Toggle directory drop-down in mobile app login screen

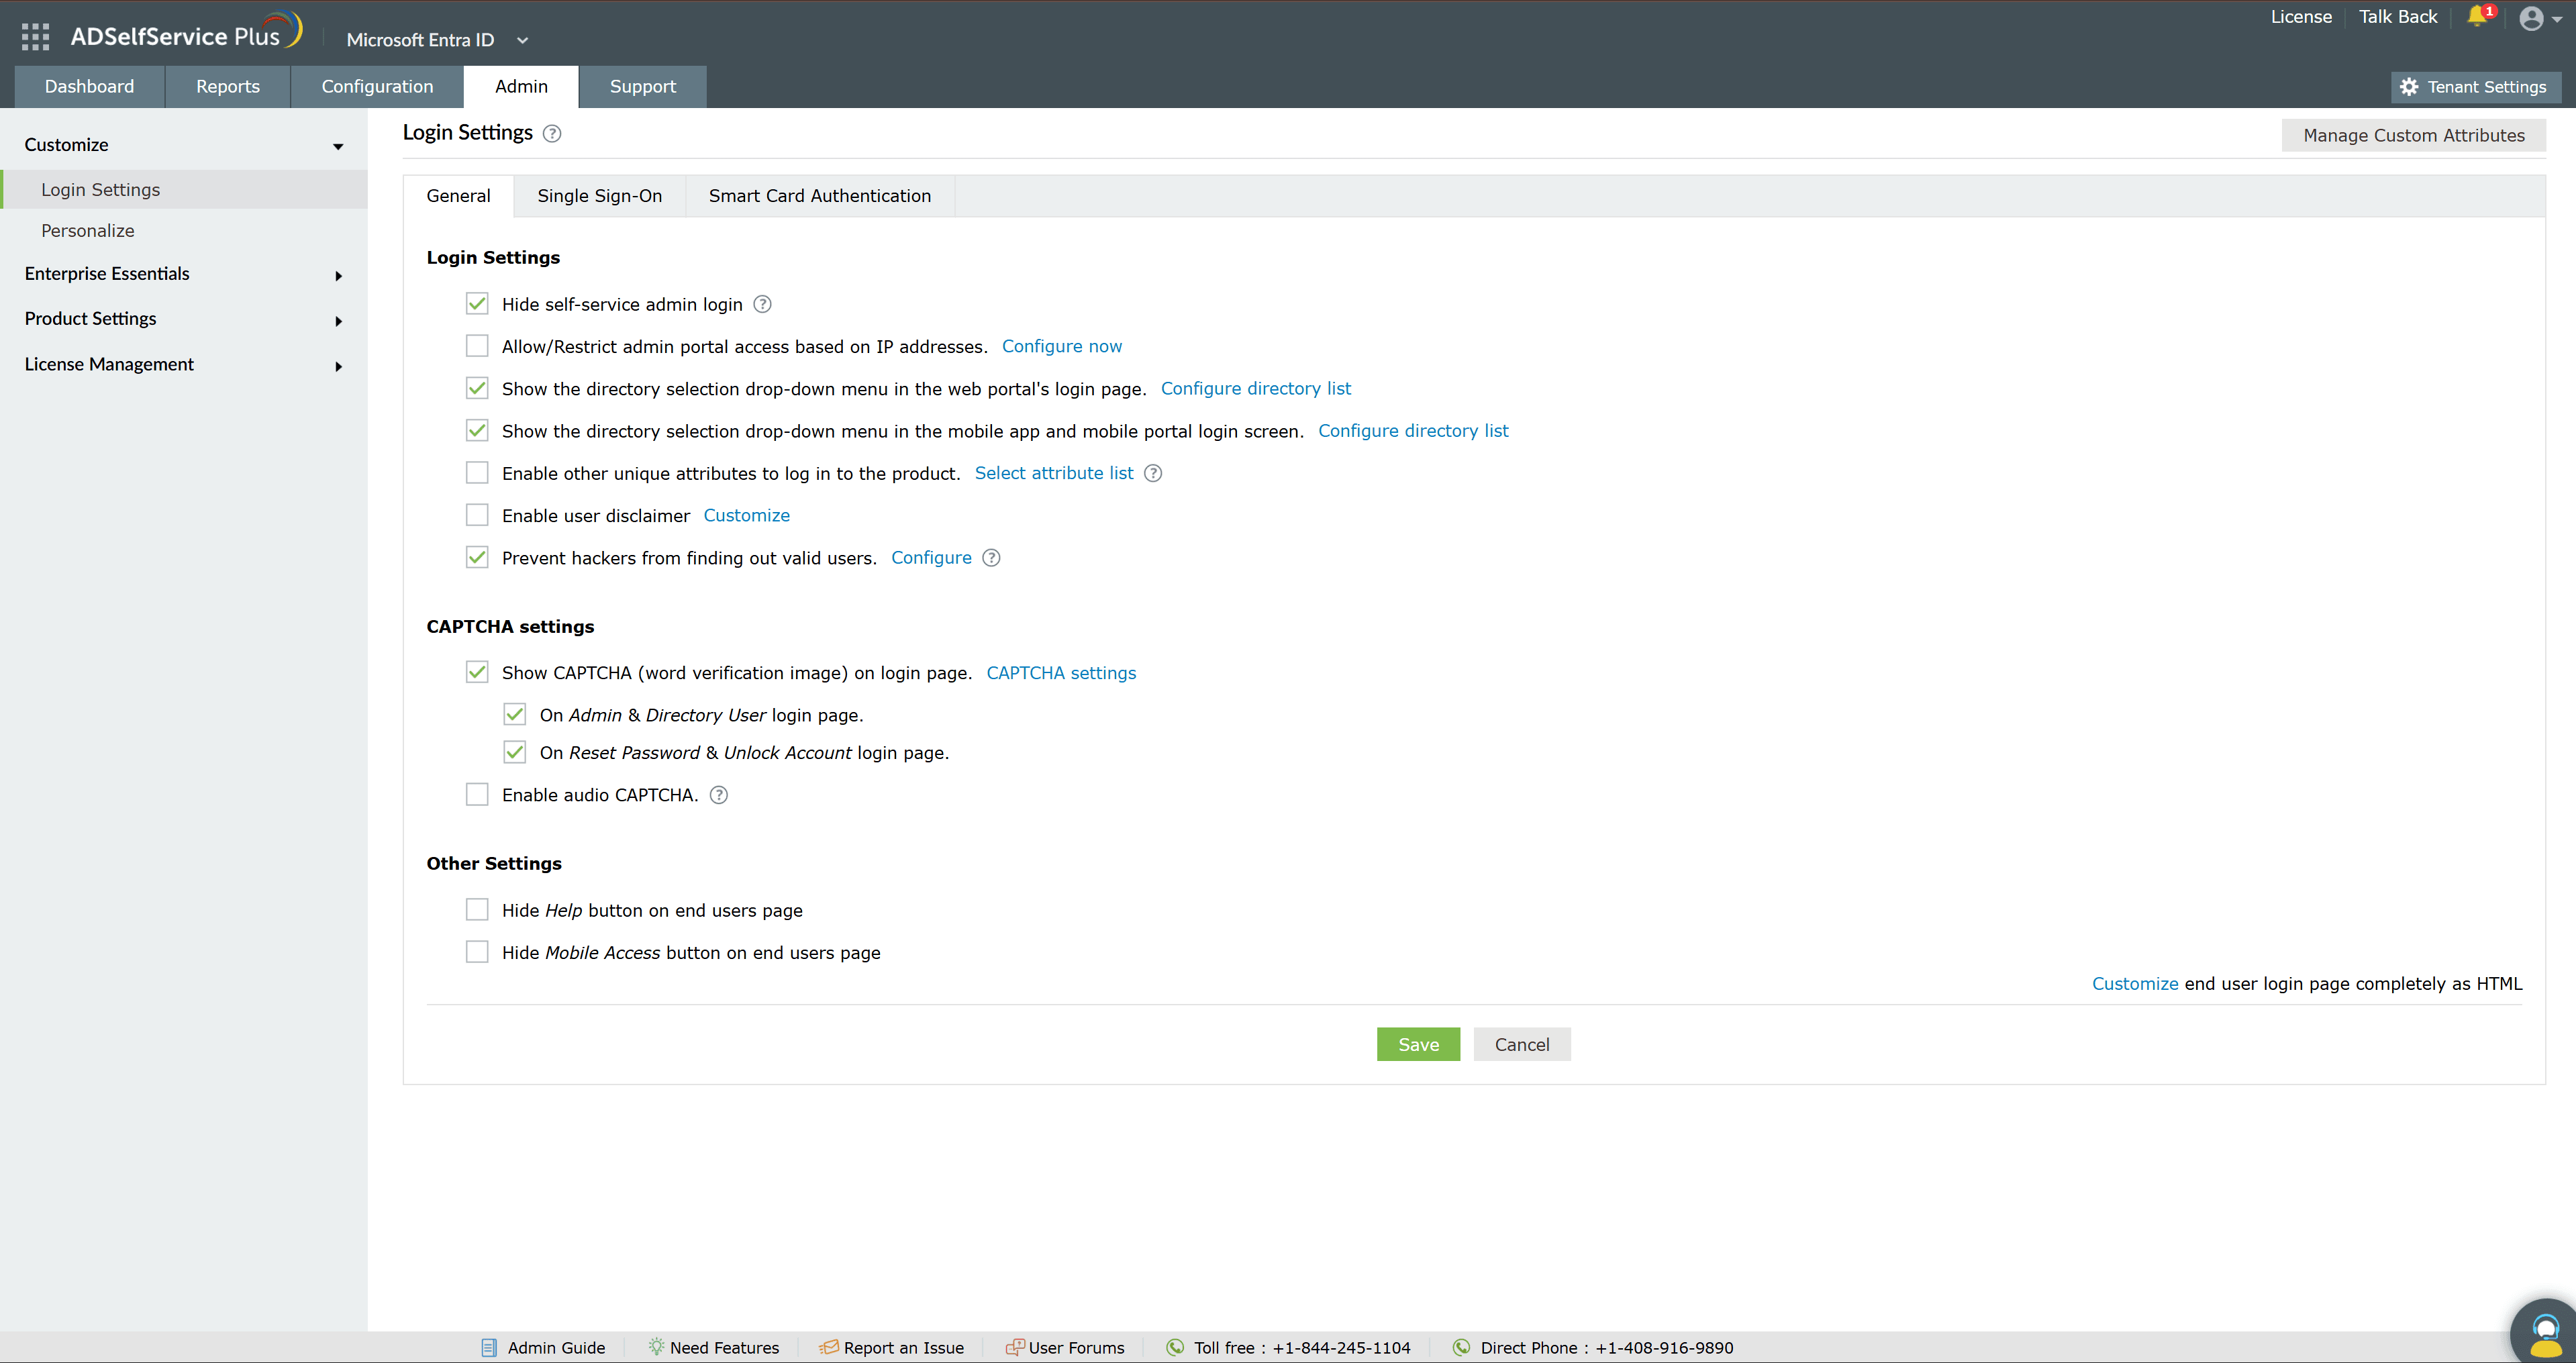point(477,431)
